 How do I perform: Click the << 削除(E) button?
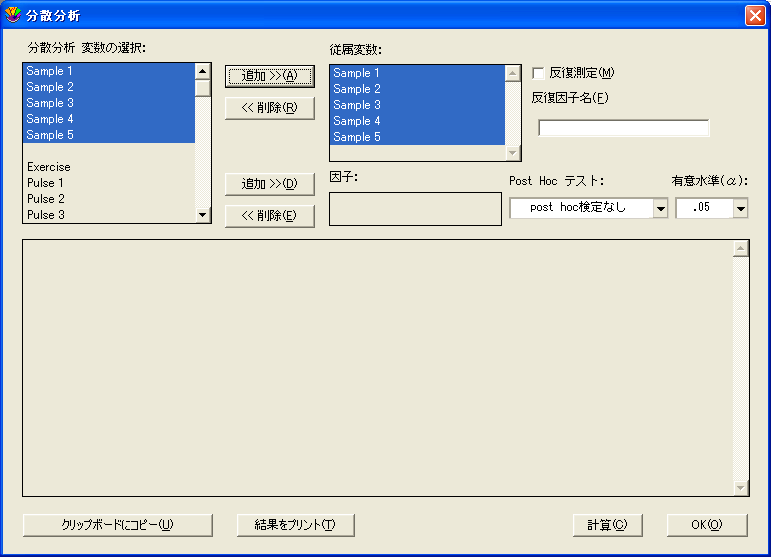[269, 216]
